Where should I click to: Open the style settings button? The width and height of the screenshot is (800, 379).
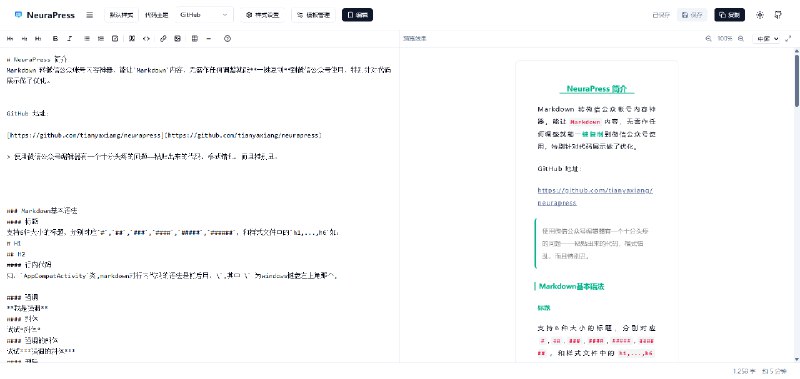pyautogui.click(x=263, y=15)
